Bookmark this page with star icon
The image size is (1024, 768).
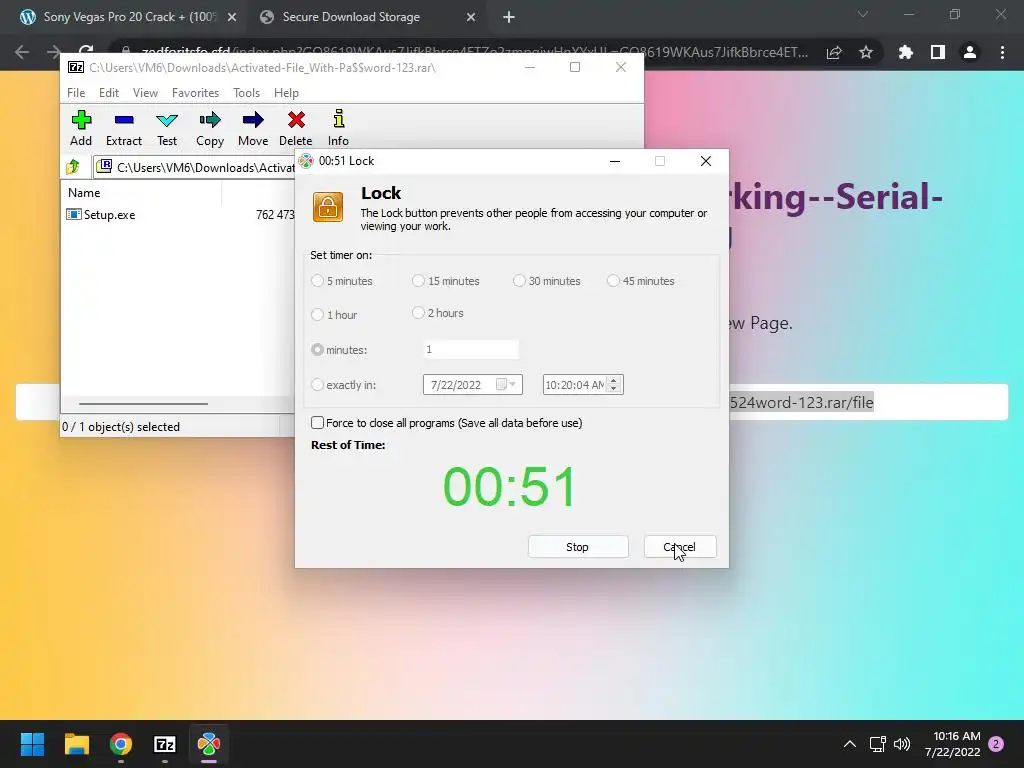(866, 52)
